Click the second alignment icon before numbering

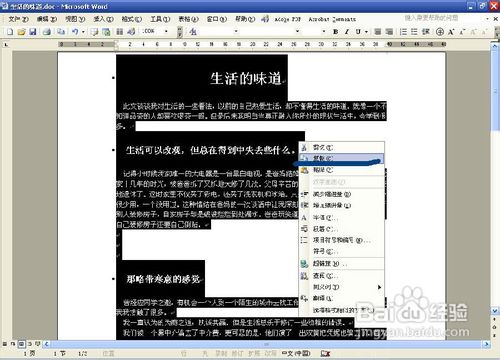coord(389,32)
